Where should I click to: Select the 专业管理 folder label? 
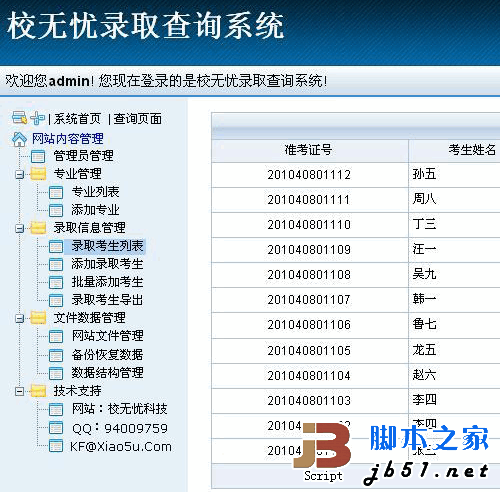point(77,174)
